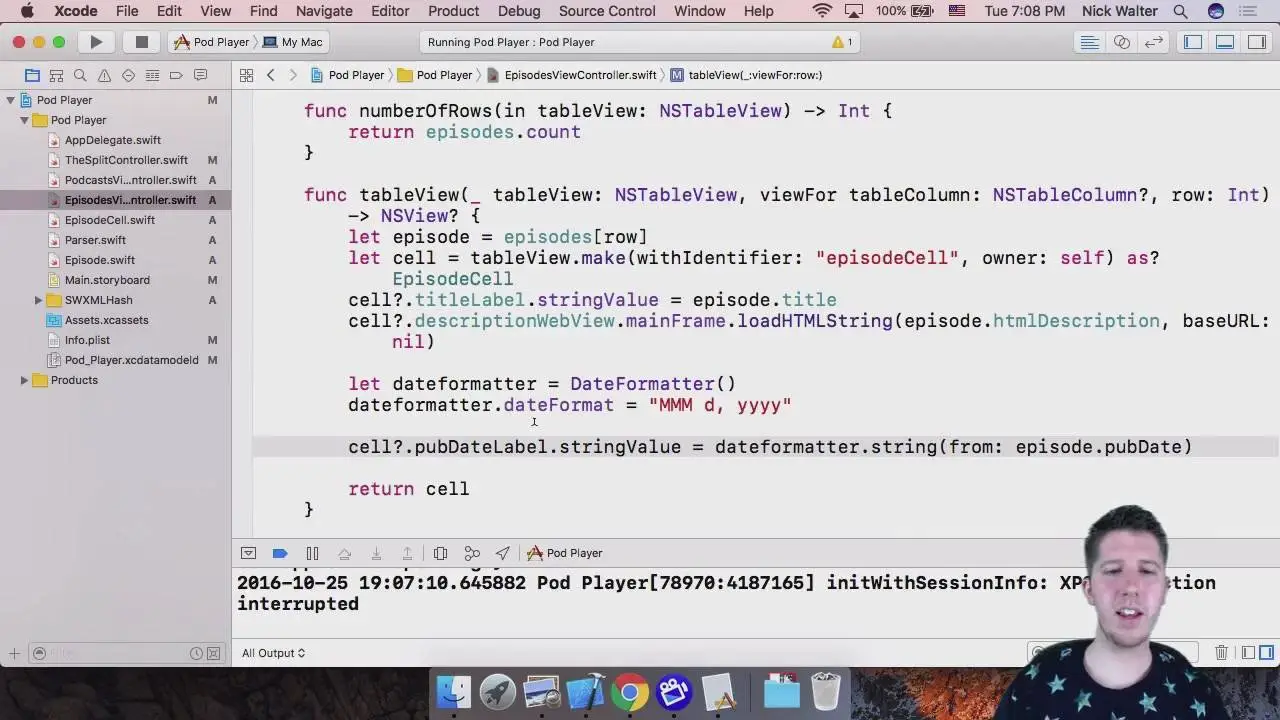Open the Source Control menu

[x=607, y=11]
